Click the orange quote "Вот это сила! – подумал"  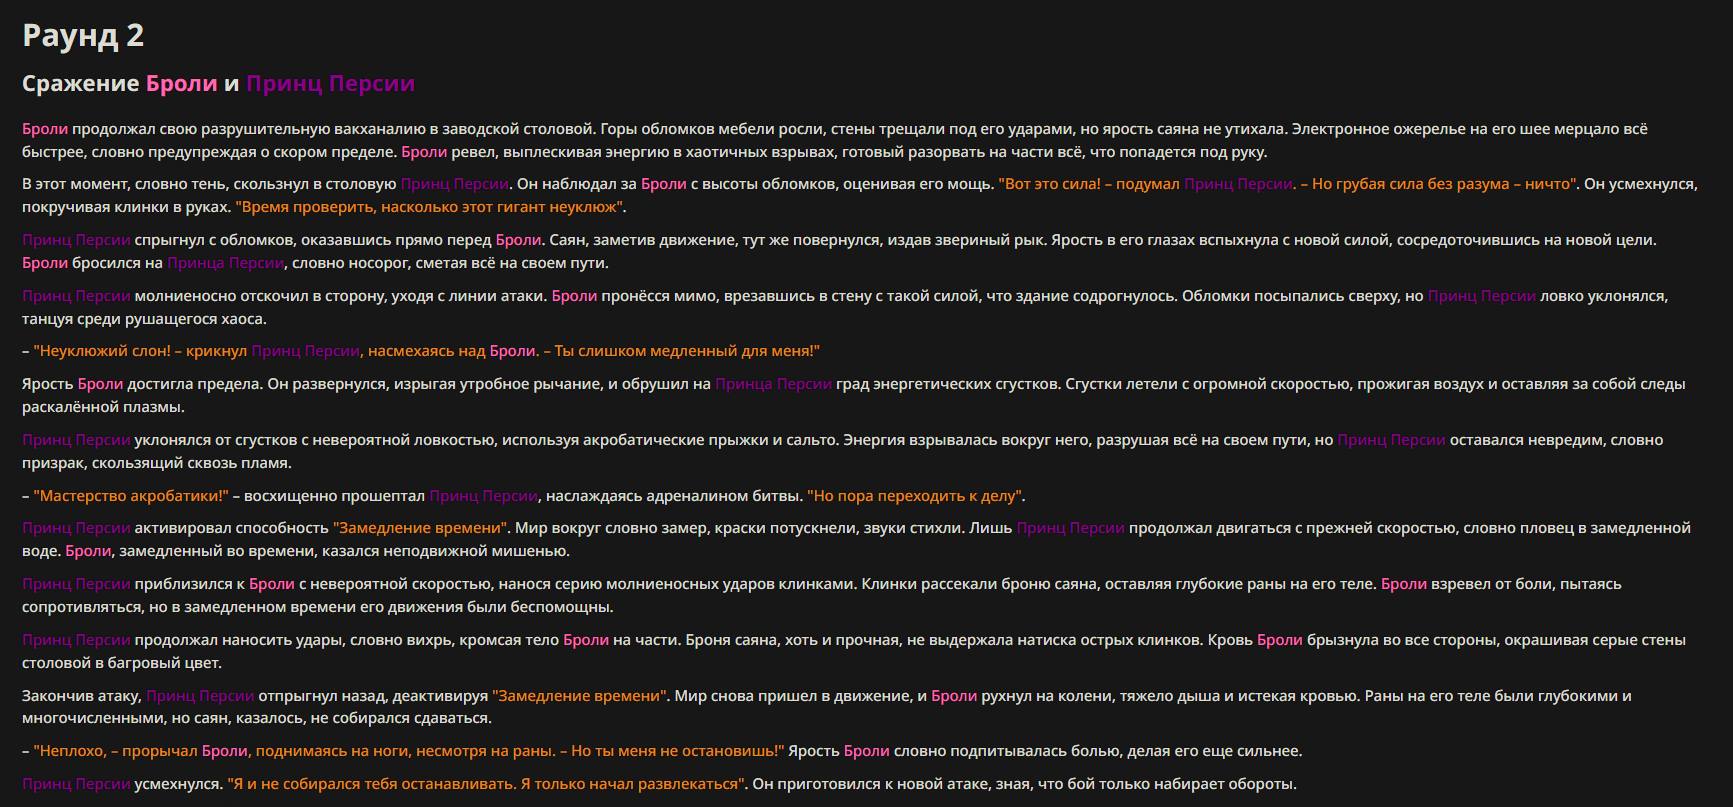(1089, 184)
